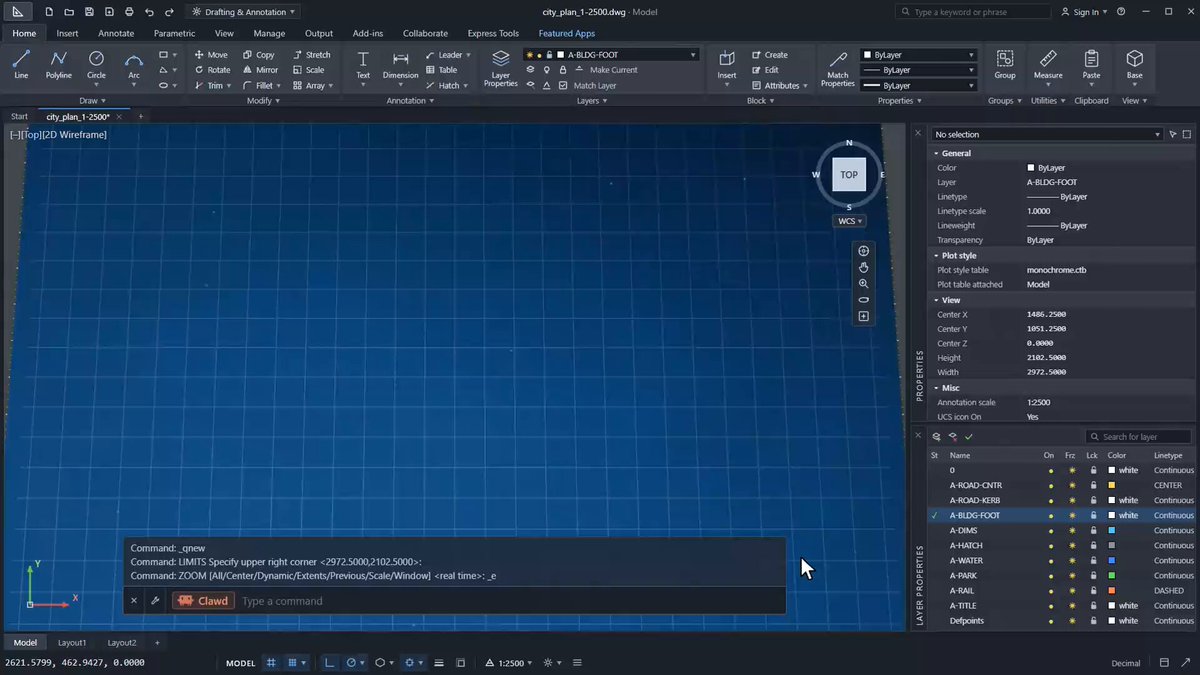Click the Paste clipboard icon
Image resolution: width=1200 pixels, height=675 pixels.
[x=1091, y=64]
